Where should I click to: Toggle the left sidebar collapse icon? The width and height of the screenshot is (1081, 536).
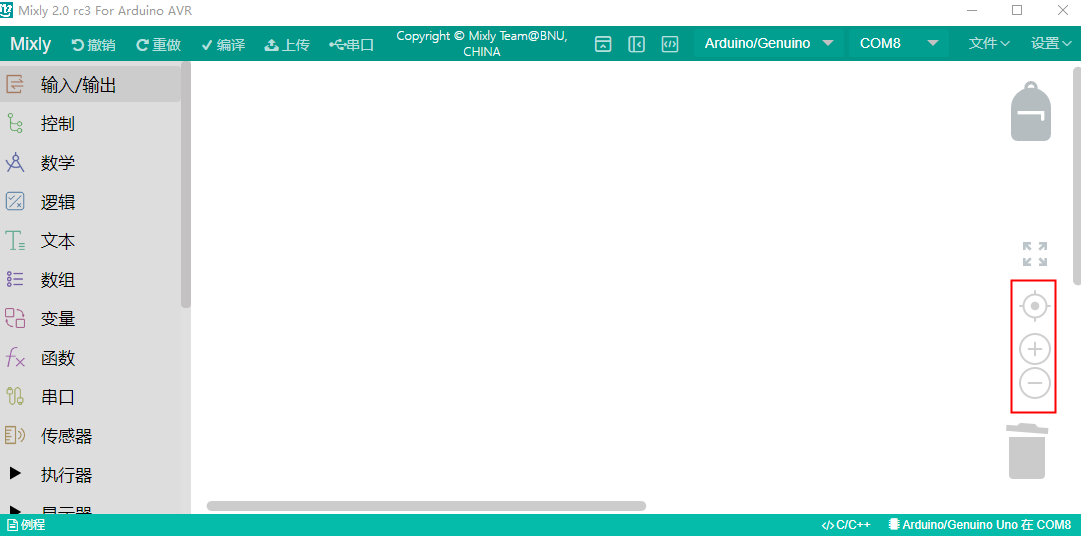636,44
